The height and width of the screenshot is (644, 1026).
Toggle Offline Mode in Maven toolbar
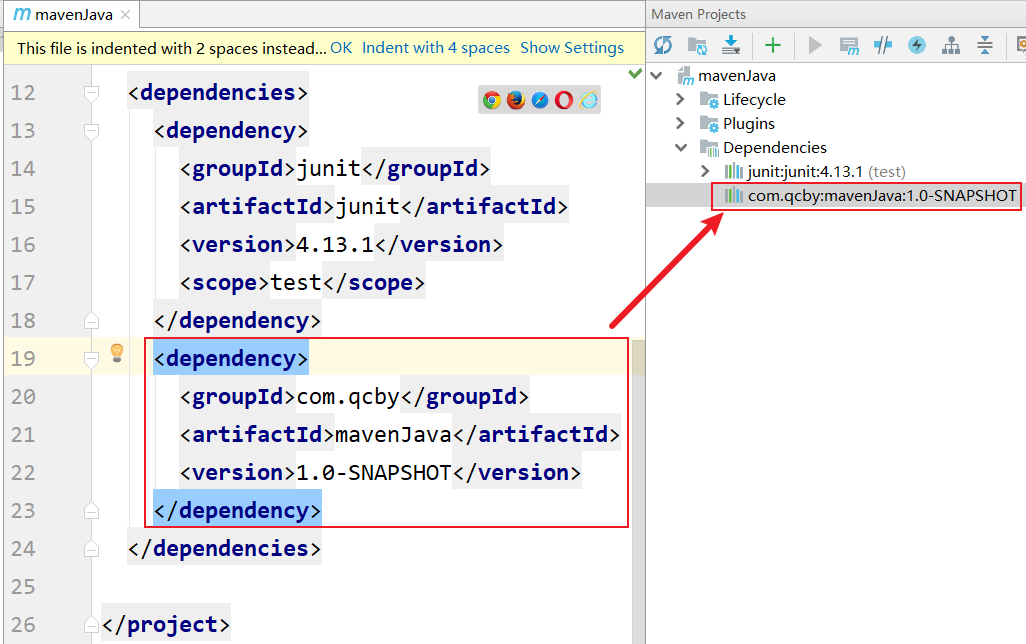pos(883,45)
